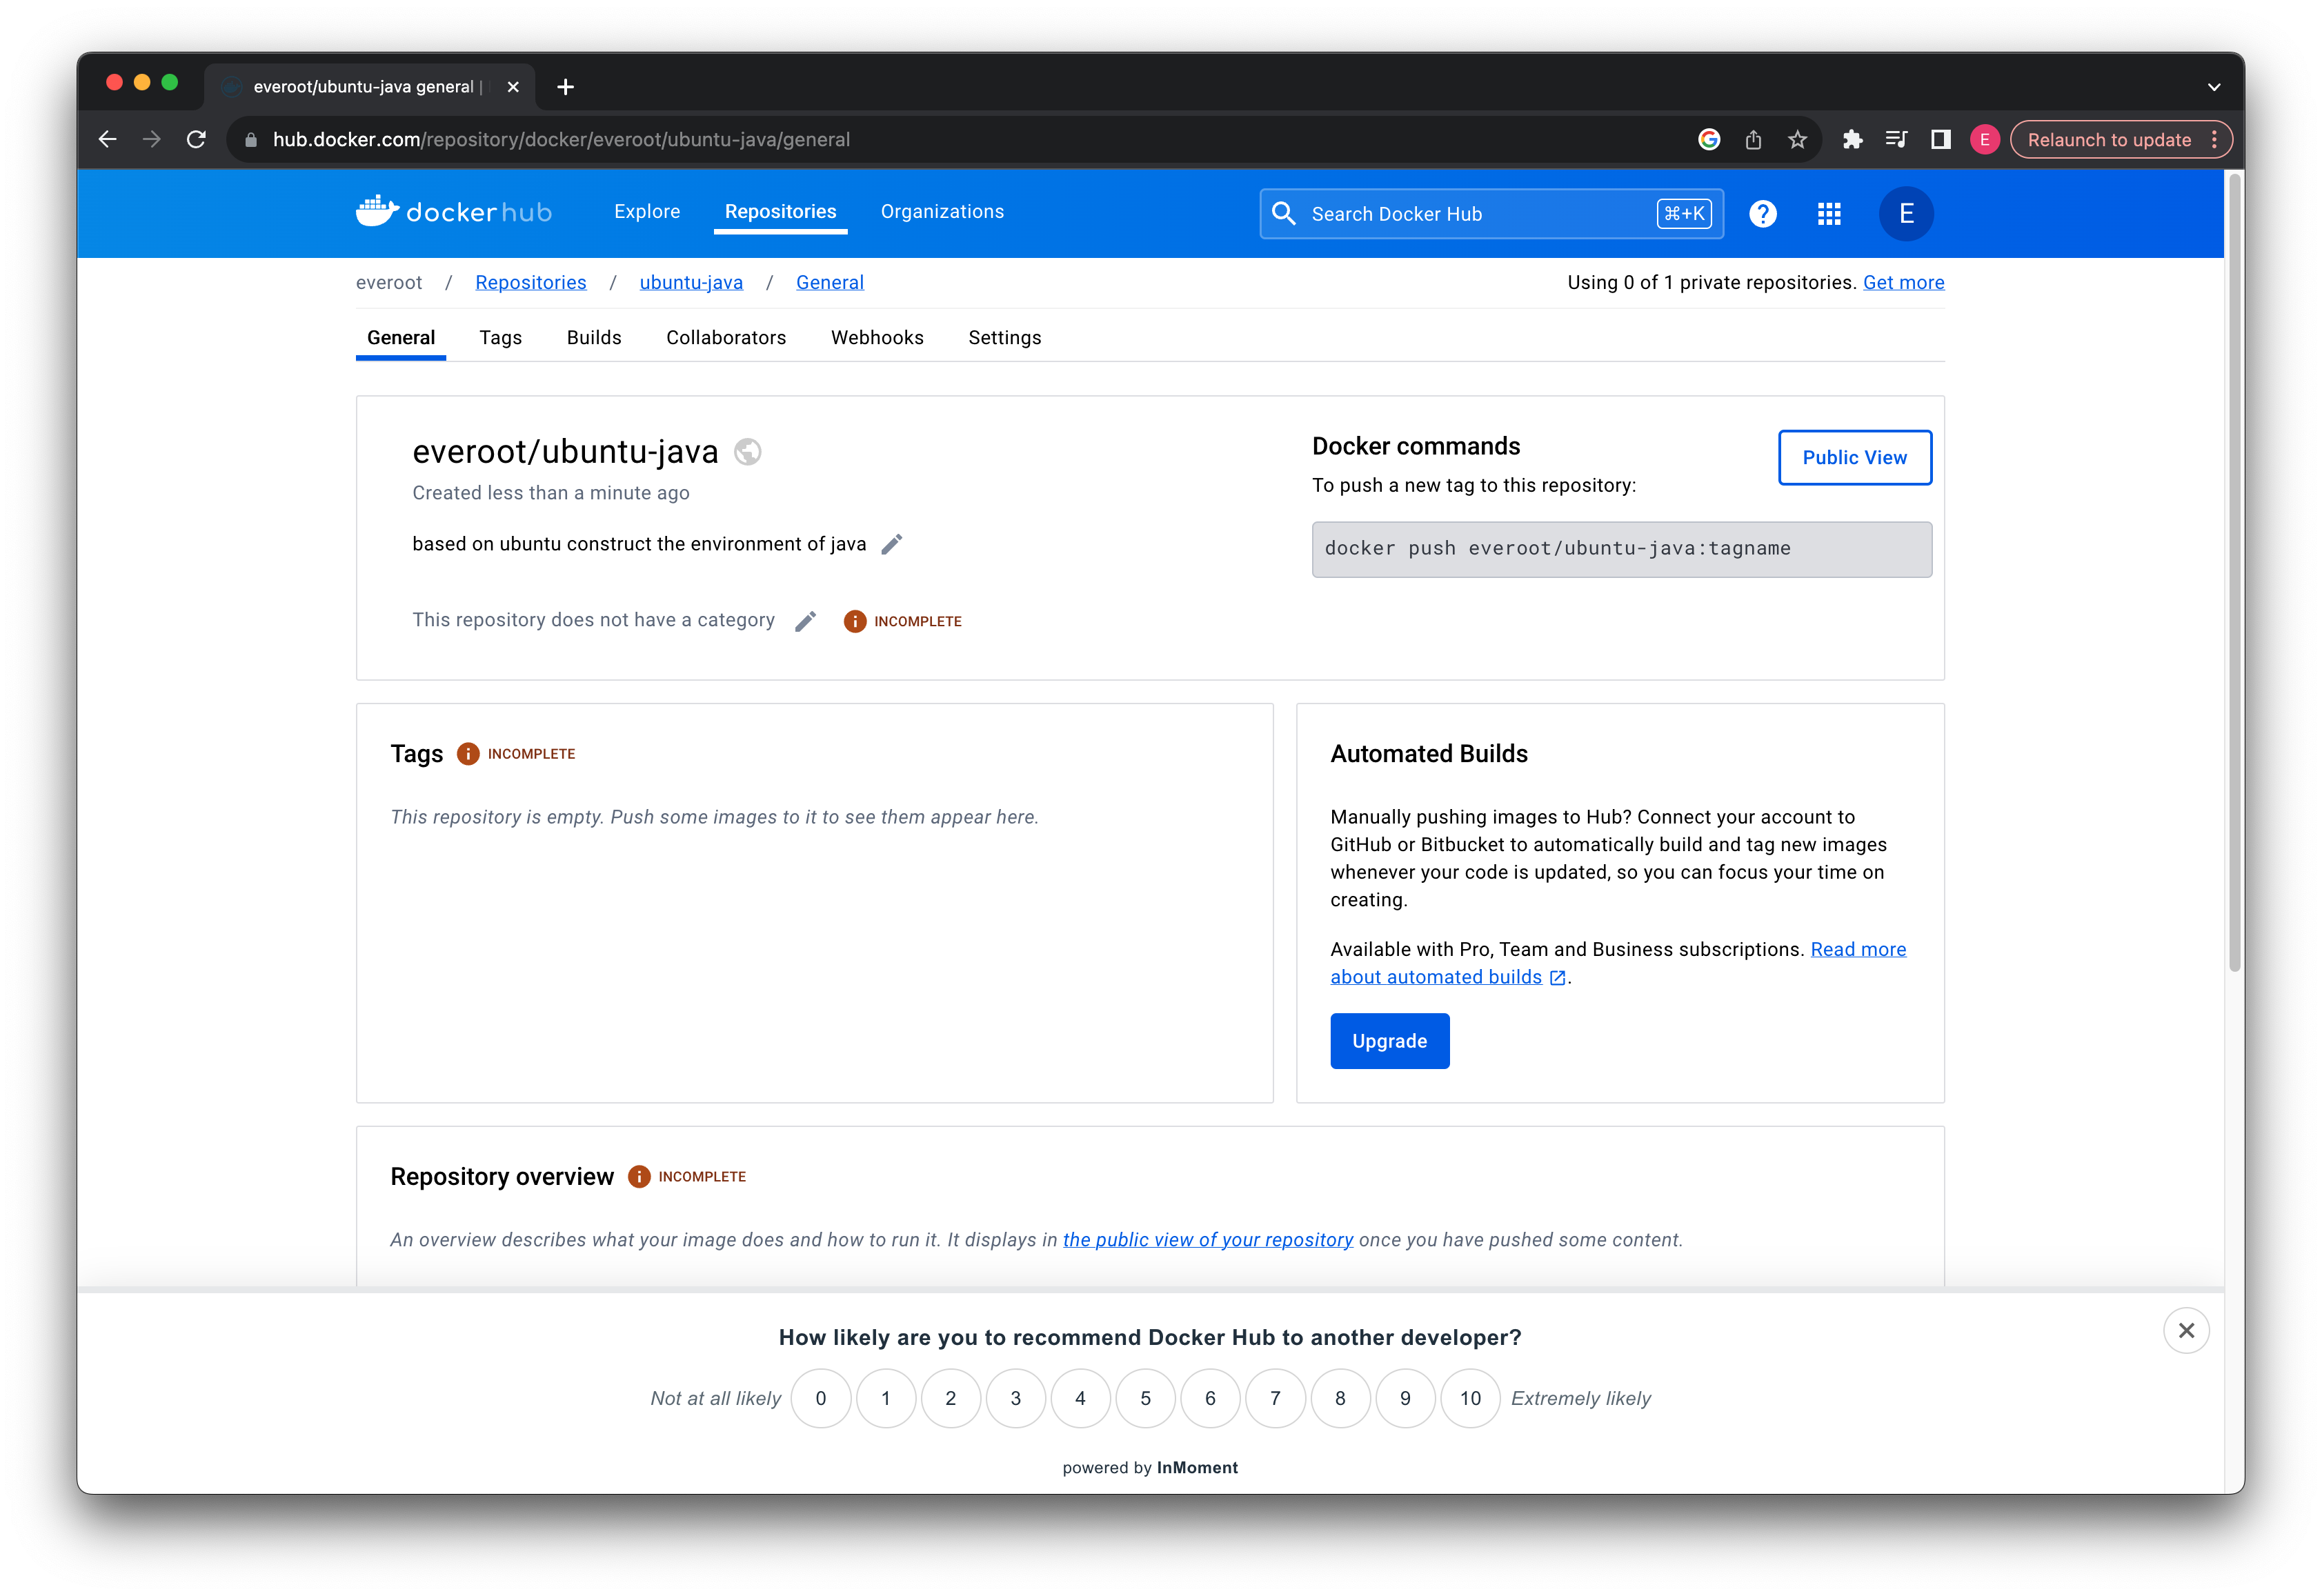Select rating 5 in the survey
This screenshot has width=2322, height=1596.
pos(1146,1398)
